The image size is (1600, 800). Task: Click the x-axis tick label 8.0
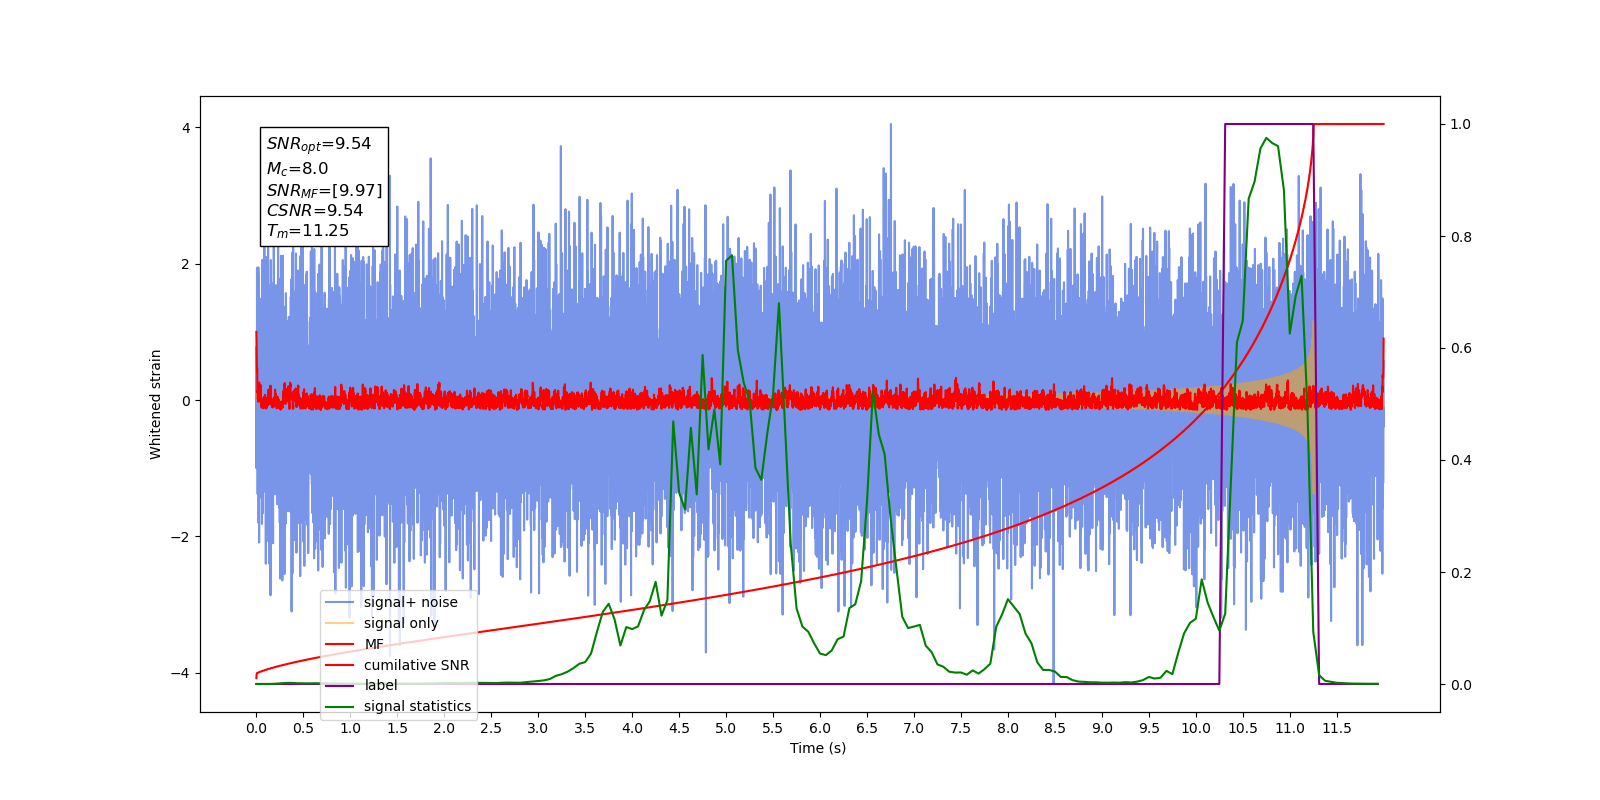tap(1008, 728)
